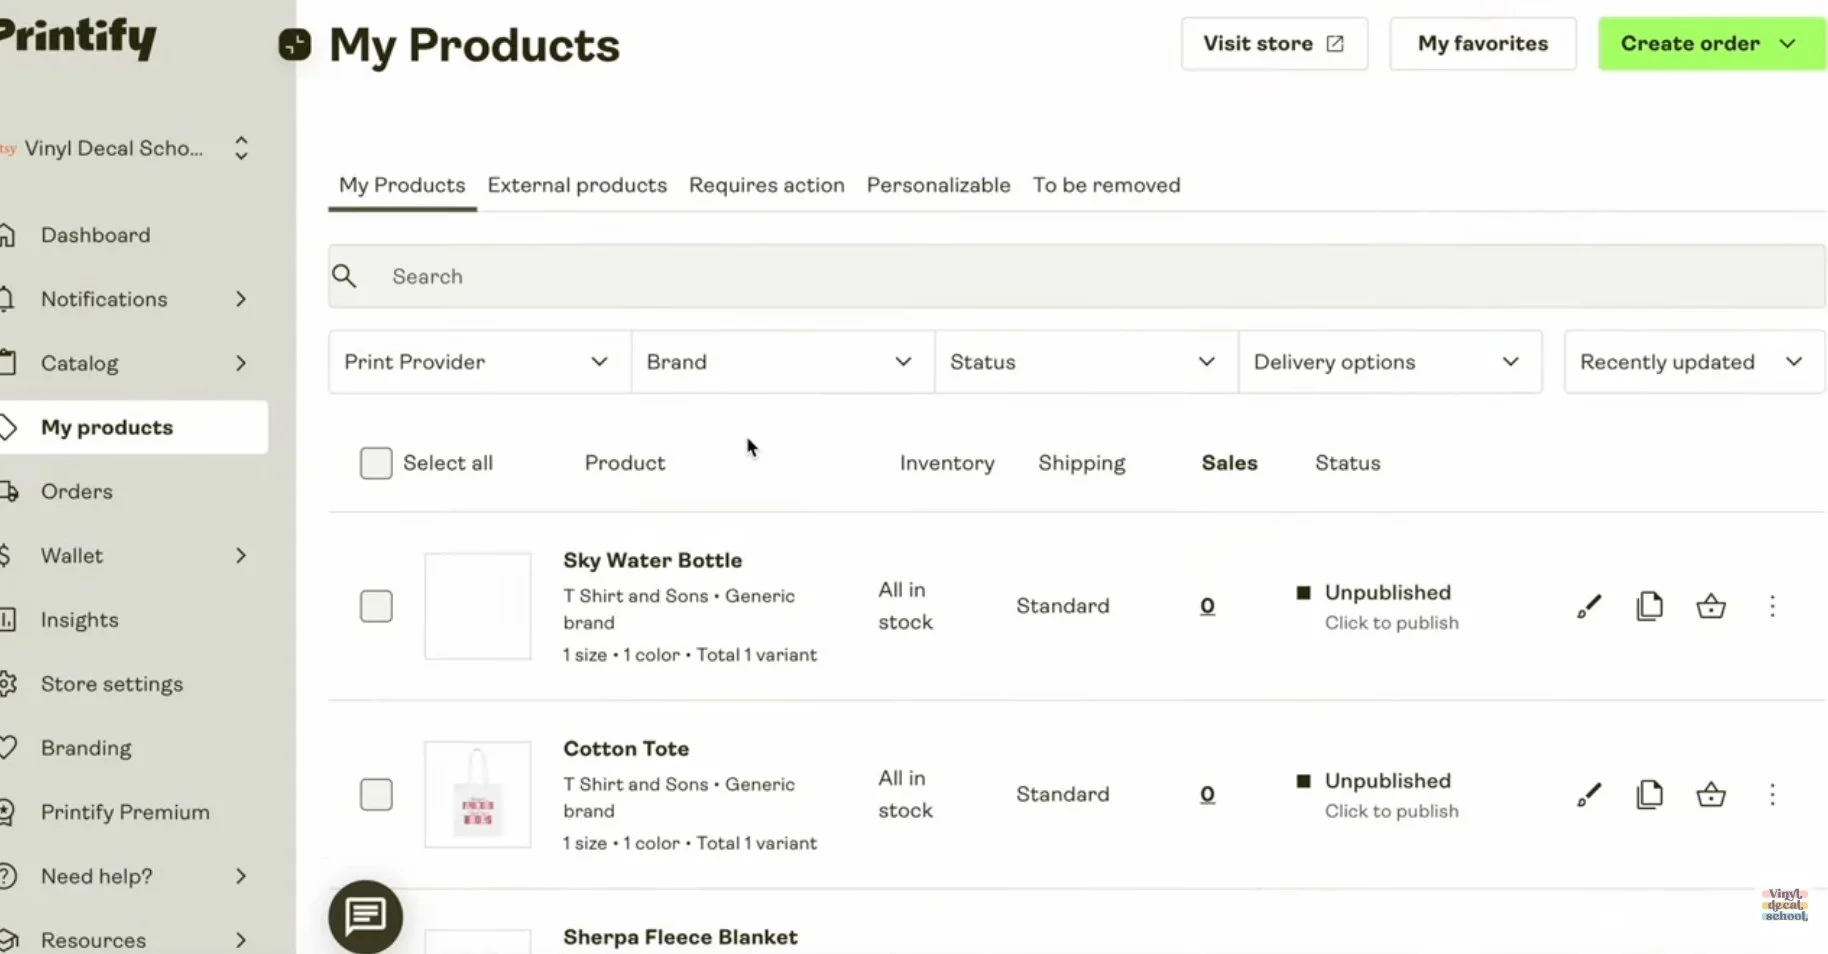Click the edit pencil icon for Sky Water Bottle

pyautogui.click(x=1589, y=606)
